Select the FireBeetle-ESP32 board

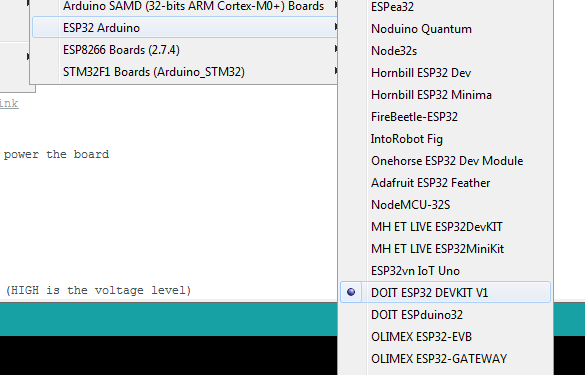tap(445, 117)
